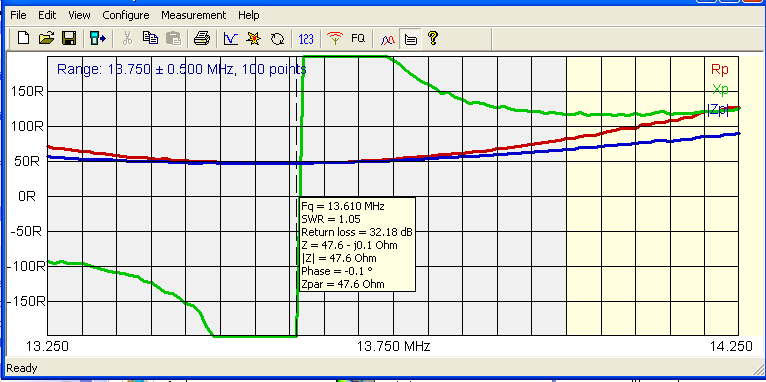Click the Xp legend label
Image resolution: width=766 pixels, height=382 pixels.
tap(720, 89)
